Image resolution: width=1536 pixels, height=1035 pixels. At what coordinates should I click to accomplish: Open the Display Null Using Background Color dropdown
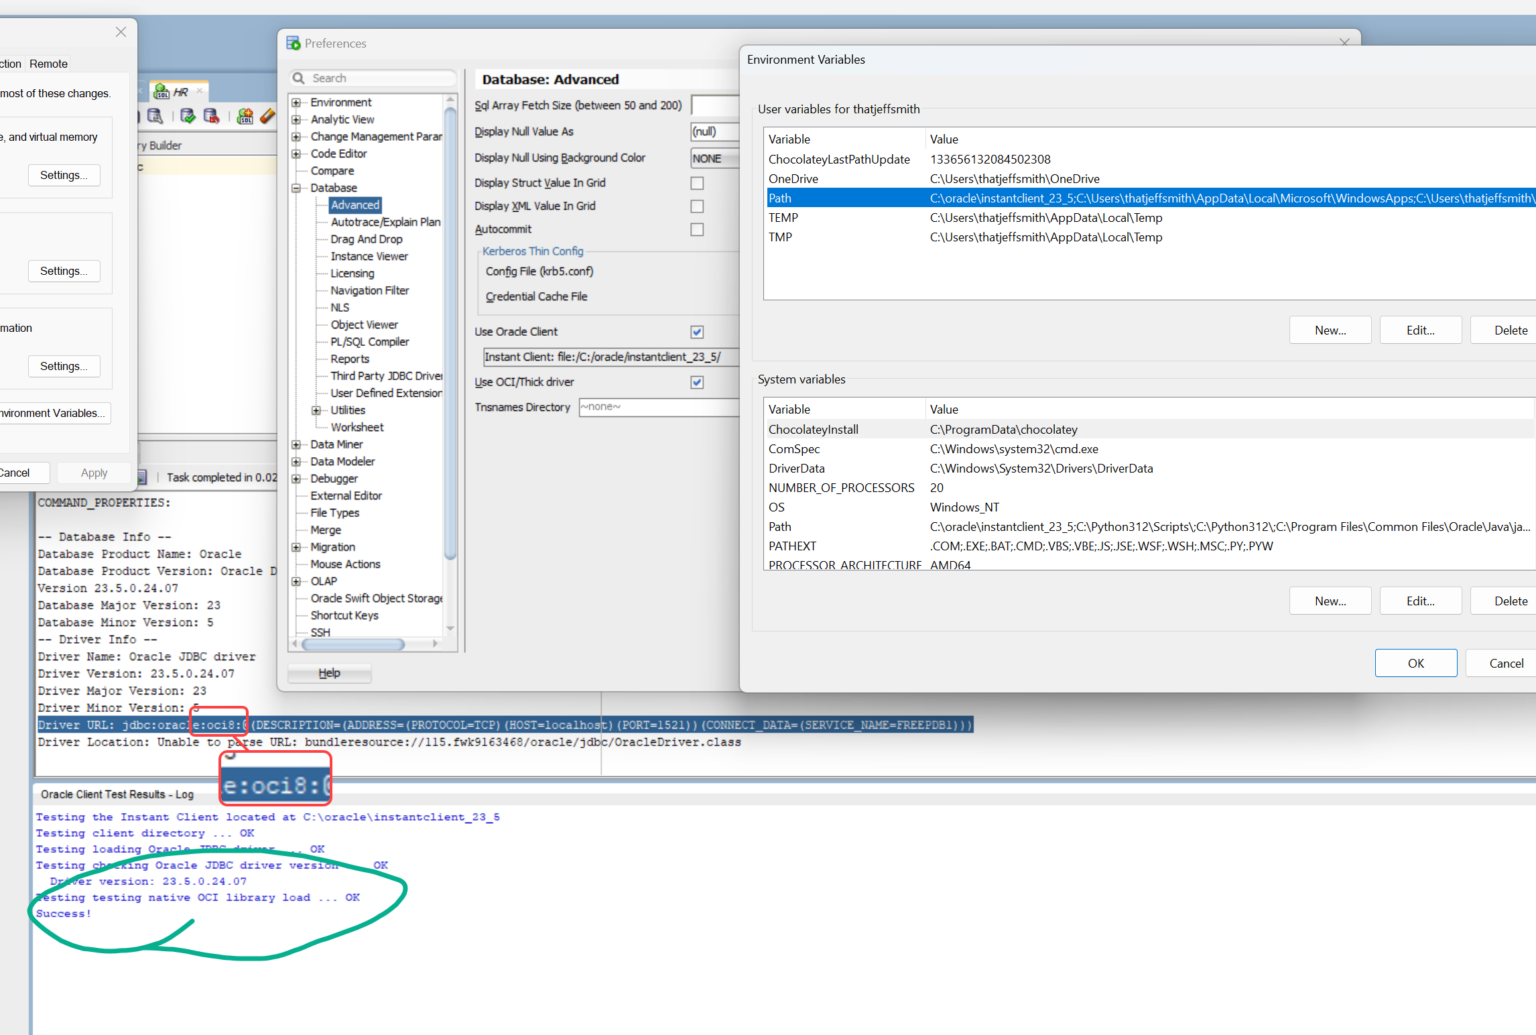coord(715,158)
